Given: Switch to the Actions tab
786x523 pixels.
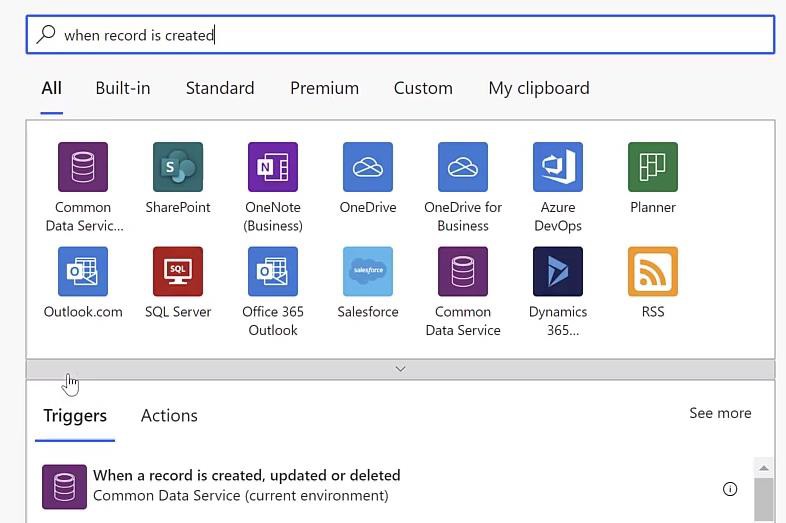Looking at the screenshot, I should coord(169,416).
